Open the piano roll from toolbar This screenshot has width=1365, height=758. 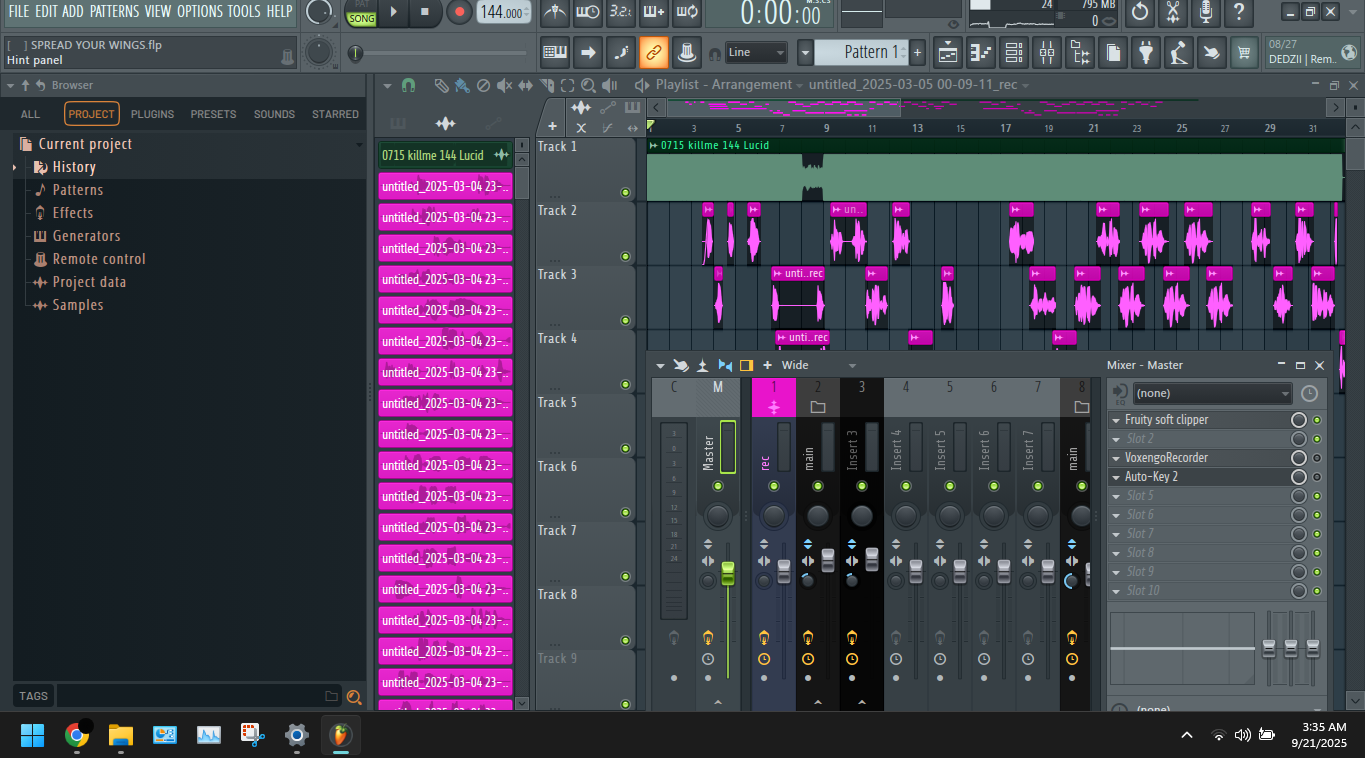[x=979, y=52]
